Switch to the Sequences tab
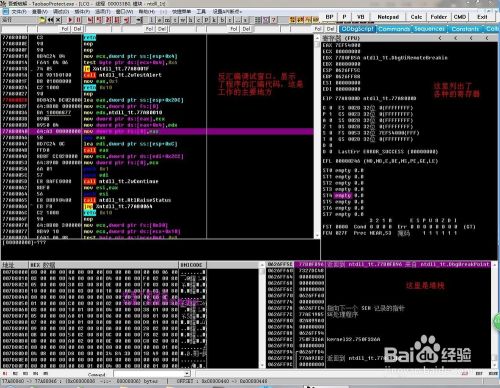 coord(429,29)
